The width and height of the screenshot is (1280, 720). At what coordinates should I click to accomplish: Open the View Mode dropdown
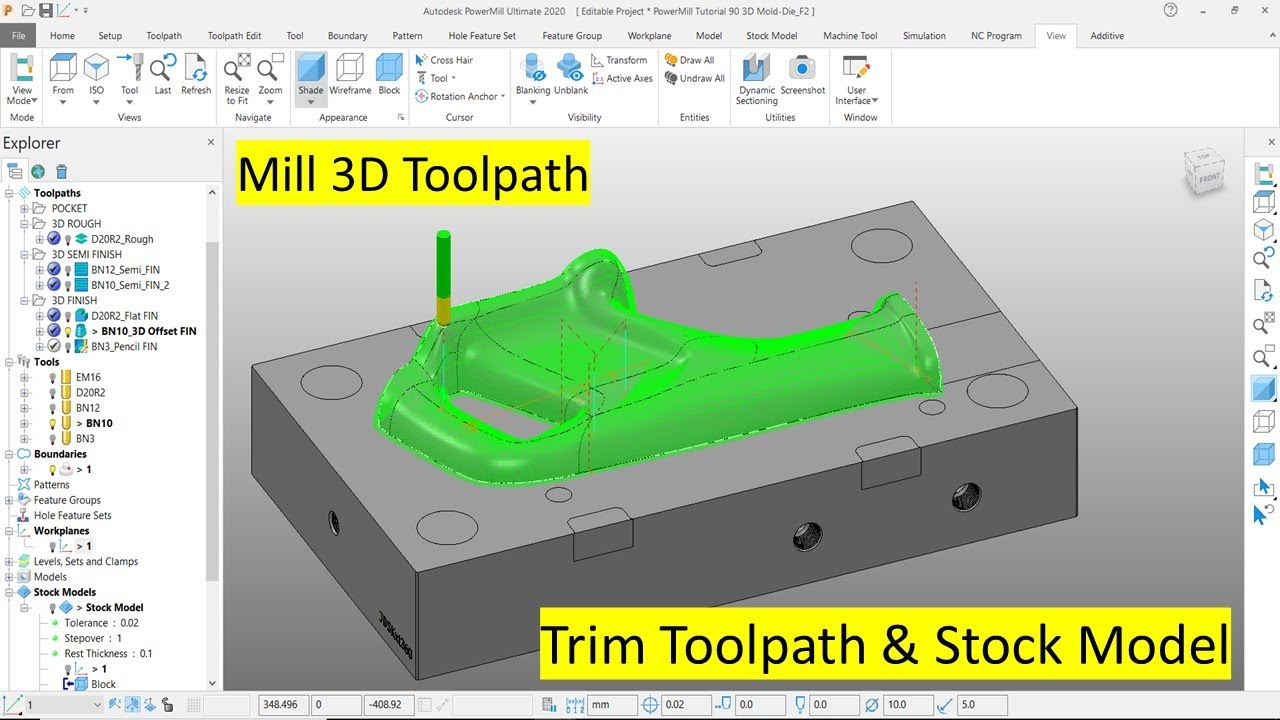point(22,80)
